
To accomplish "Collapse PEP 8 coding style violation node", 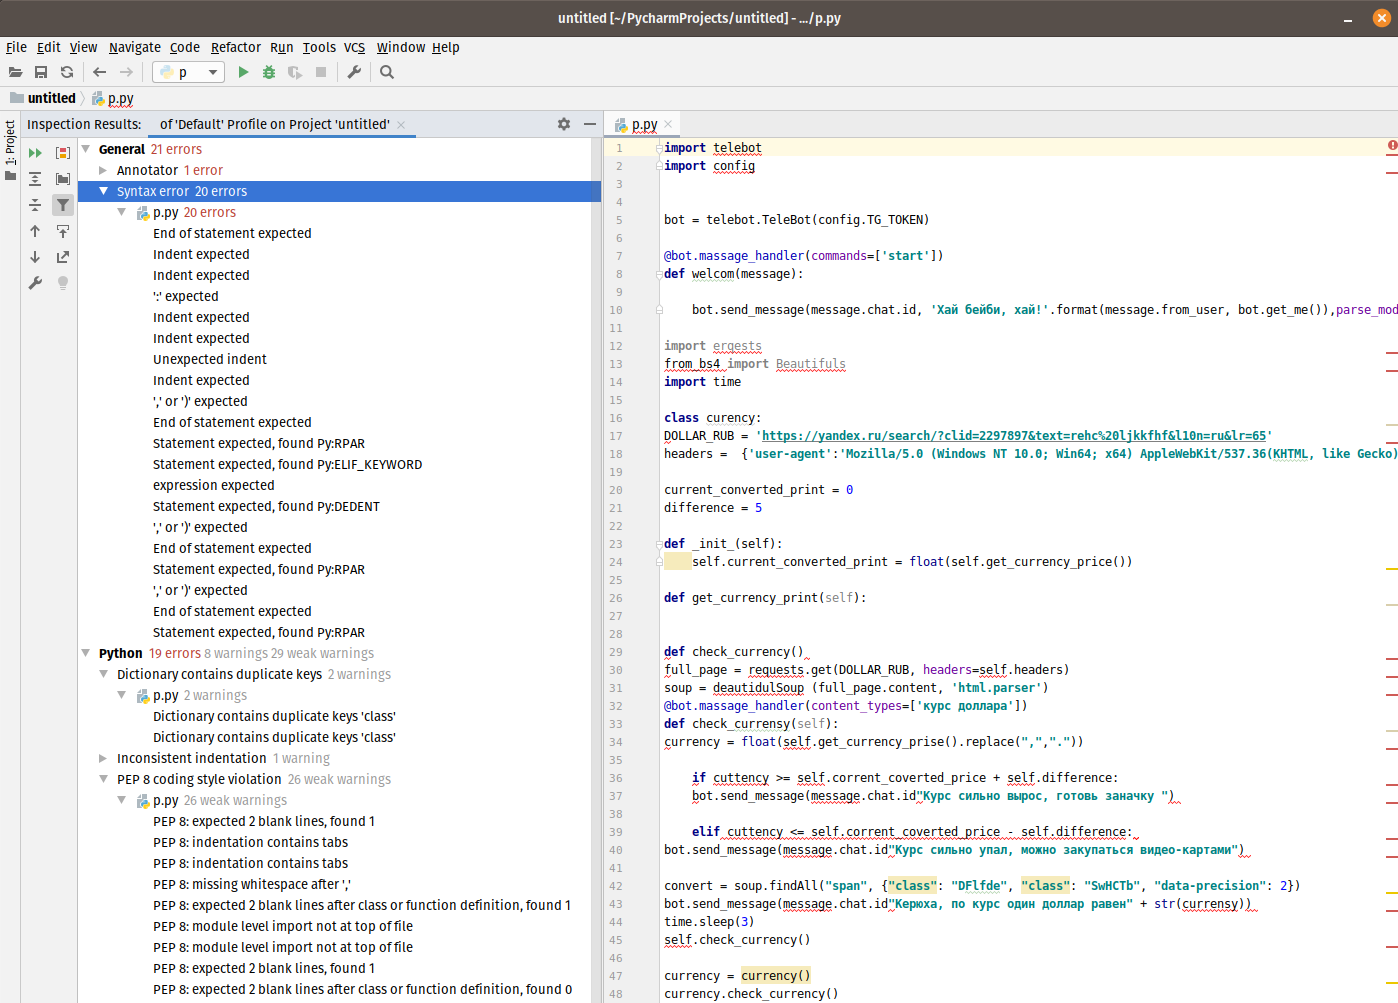I will (103, 779).
